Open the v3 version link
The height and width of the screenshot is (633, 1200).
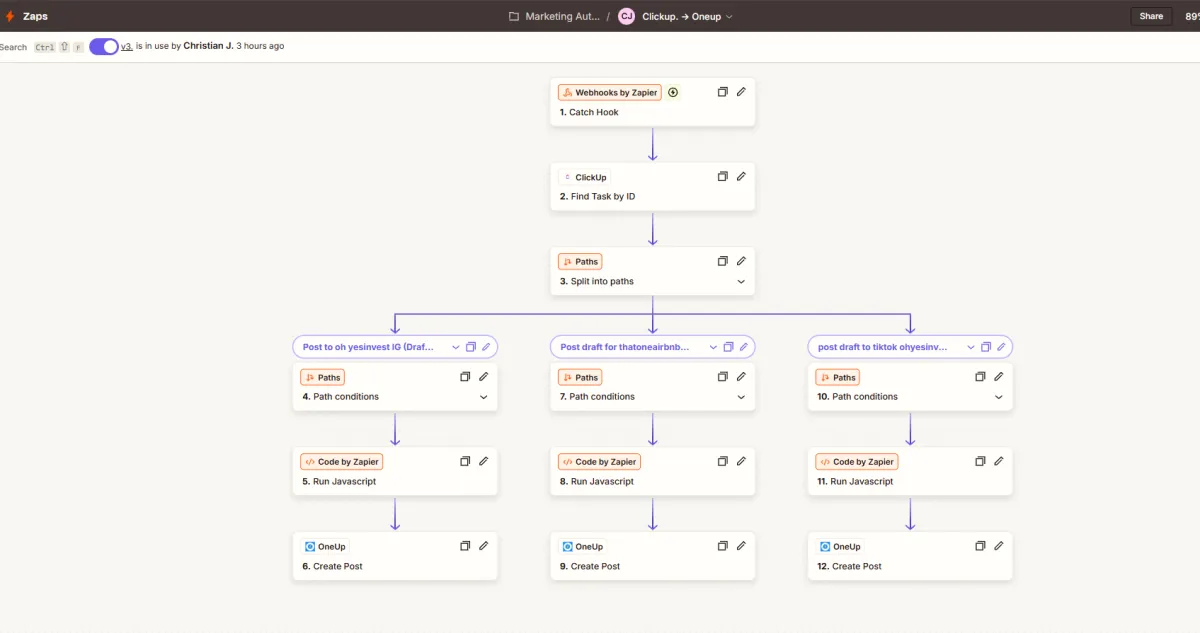(x=127, y=46)
